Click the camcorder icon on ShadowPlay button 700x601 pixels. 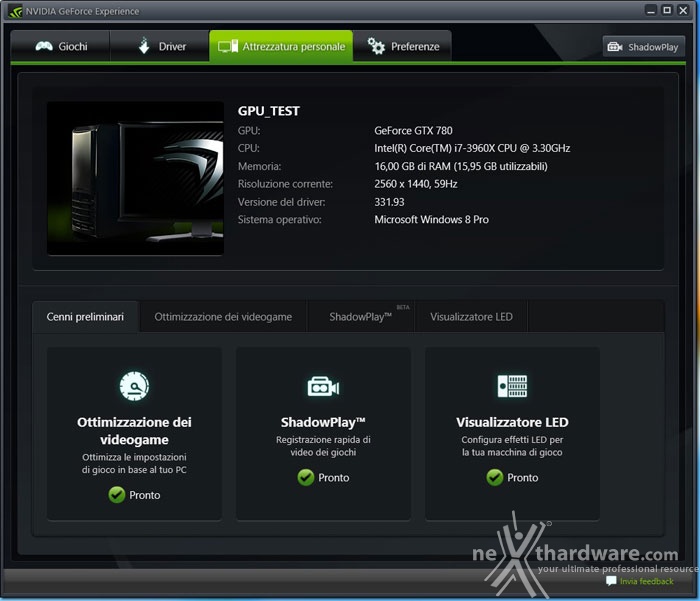click(x=615, y=47)
